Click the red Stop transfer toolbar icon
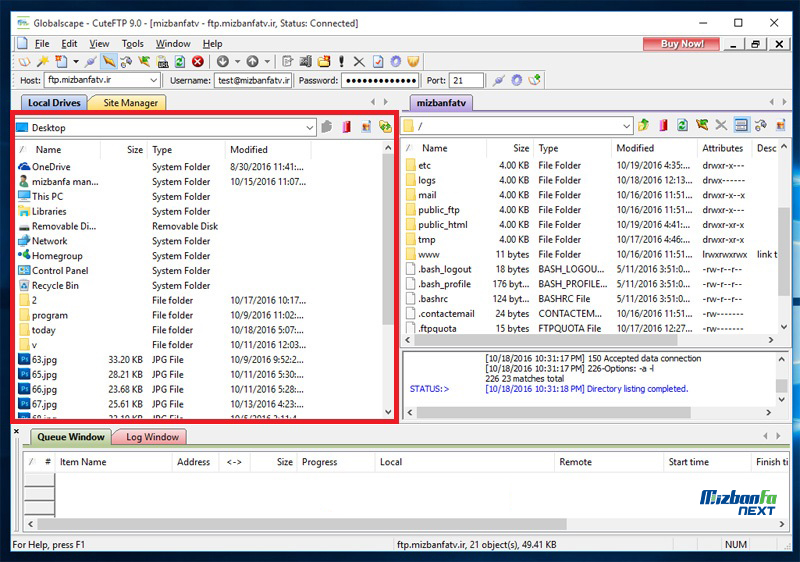 coord(198,62)
